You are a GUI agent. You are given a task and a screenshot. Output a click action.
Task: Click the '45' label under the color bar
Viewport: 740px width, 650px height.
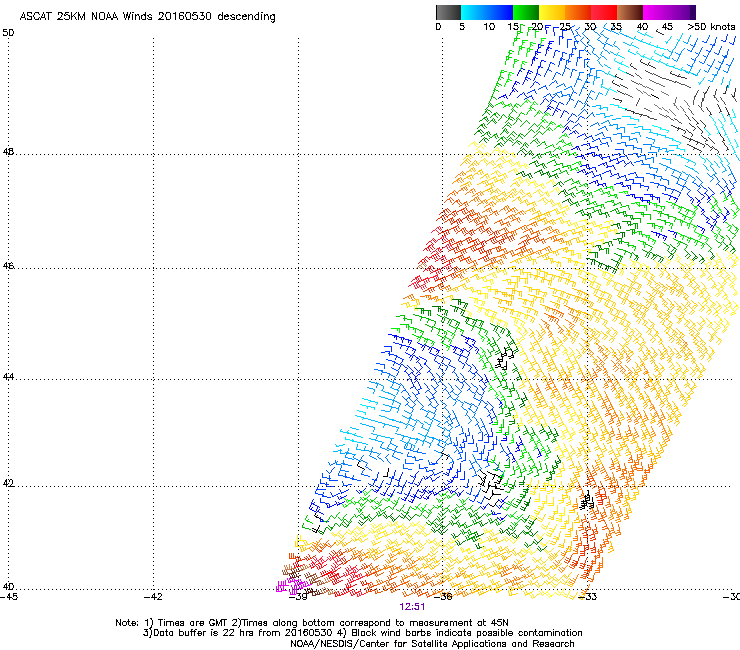tap(667, 26)
